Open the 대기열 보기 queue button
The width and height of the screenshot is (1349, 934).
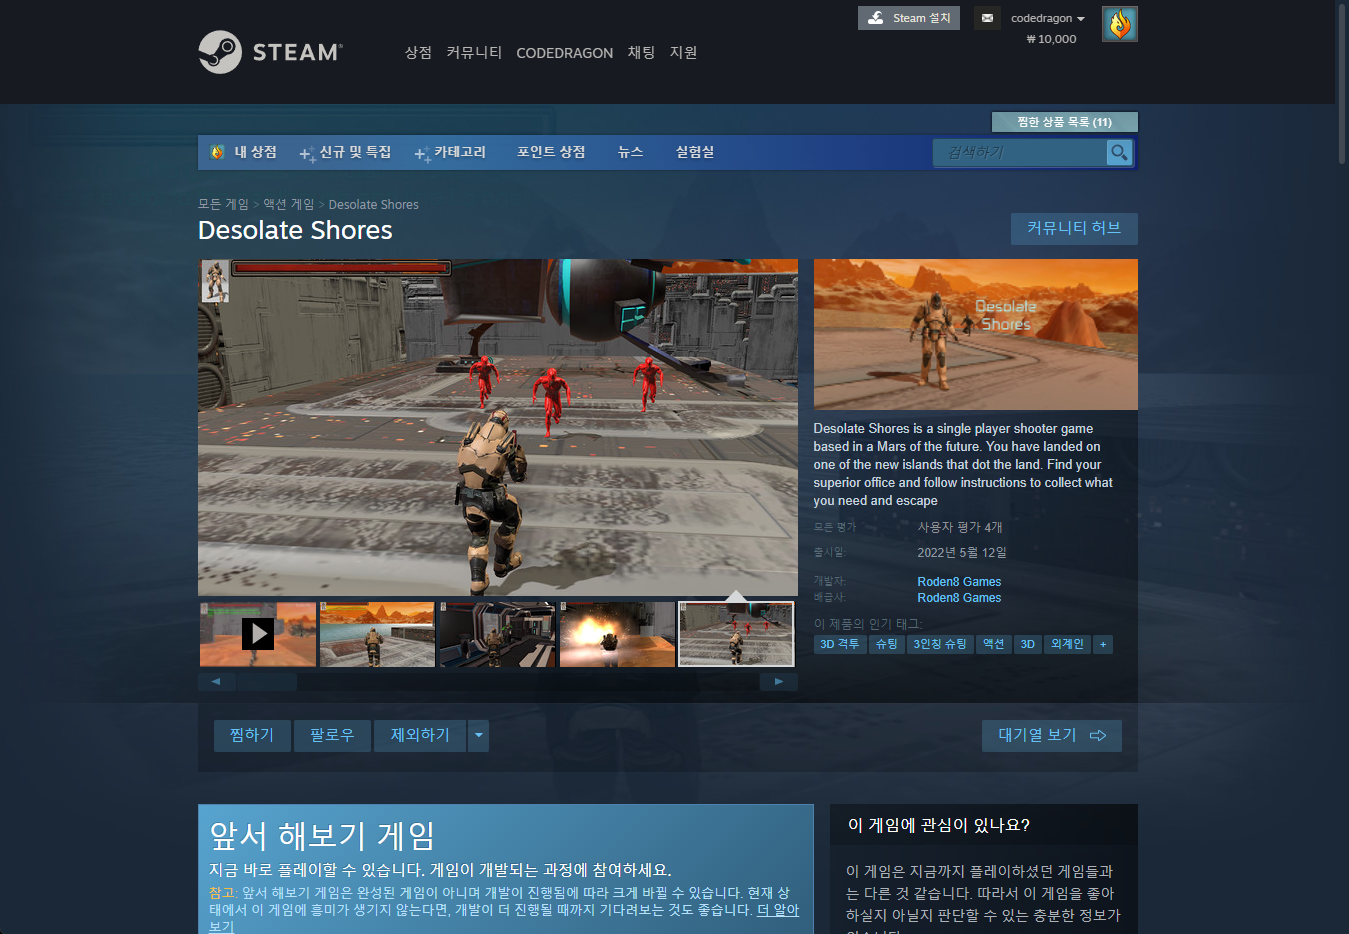pyautogui.click(x=1052, y=735)
